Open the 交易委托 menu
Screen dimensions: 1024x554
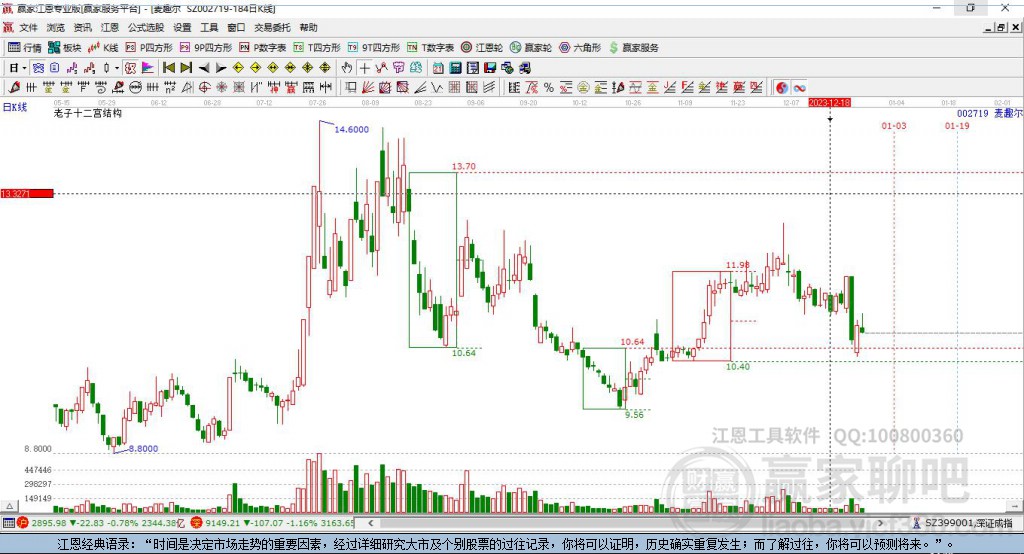tap(272, 27)
